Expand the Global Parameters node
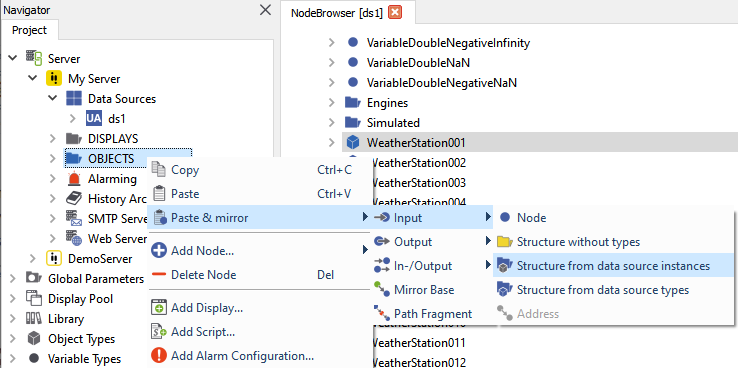This screenshot has width=738, height=368. pyautogui.click(x=13, y=278)
